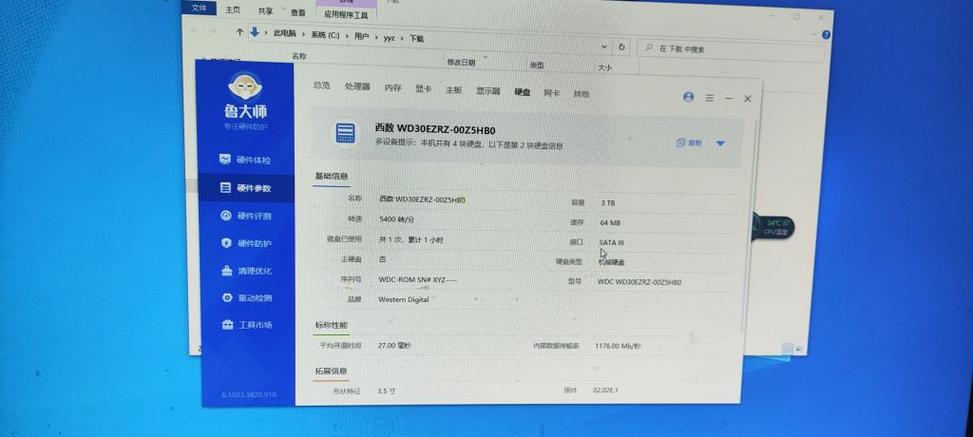Click Explorer's up-one-level arrow
This screenshot has height=437, width=973.
[x=240, y=32]
